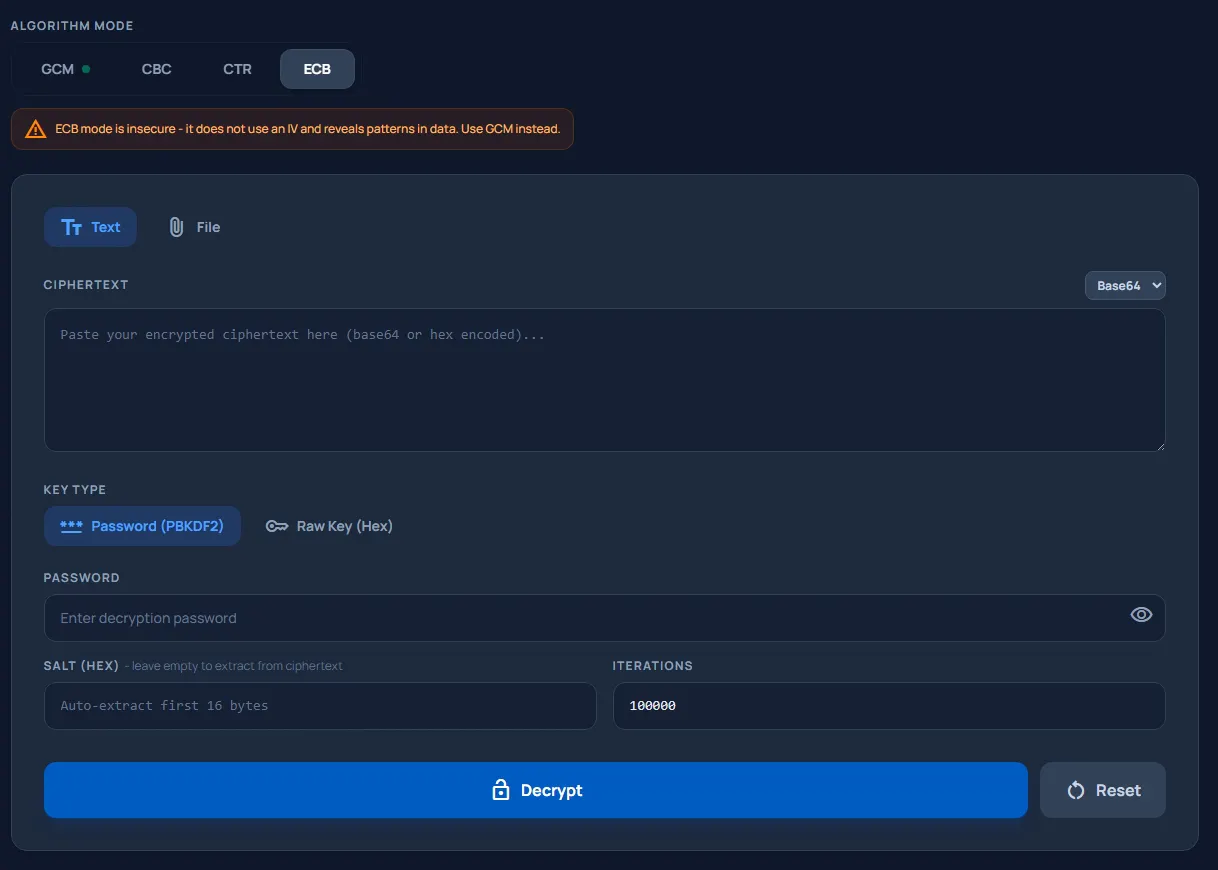Select Password (PBKDF2) key type
Viewport: 1218px width, 870px height.
142,526
